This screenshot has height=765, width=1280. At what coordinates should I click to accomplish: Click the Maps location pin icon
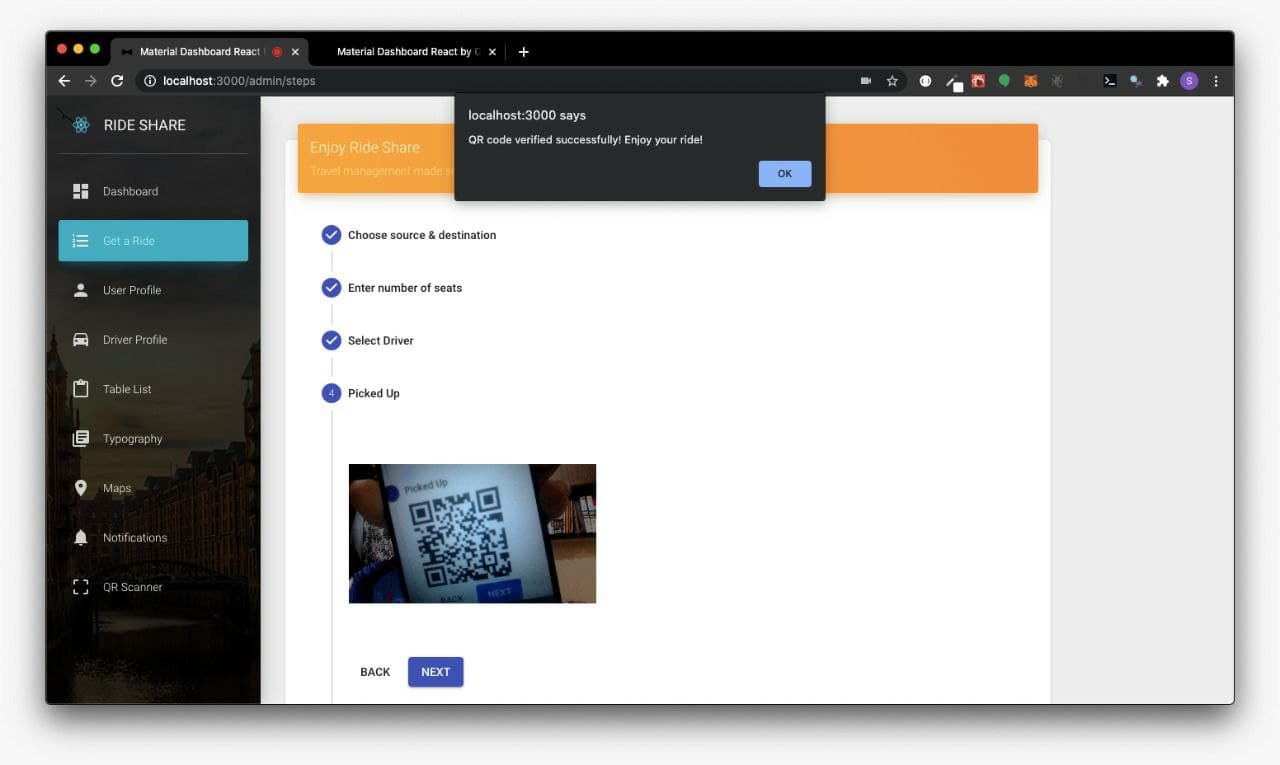point(81,488)
